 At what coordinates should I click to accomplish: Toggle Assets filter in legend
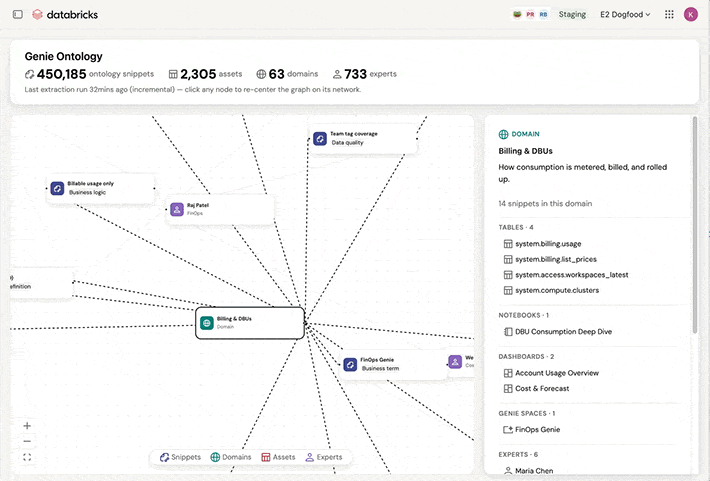click(278, 457)
